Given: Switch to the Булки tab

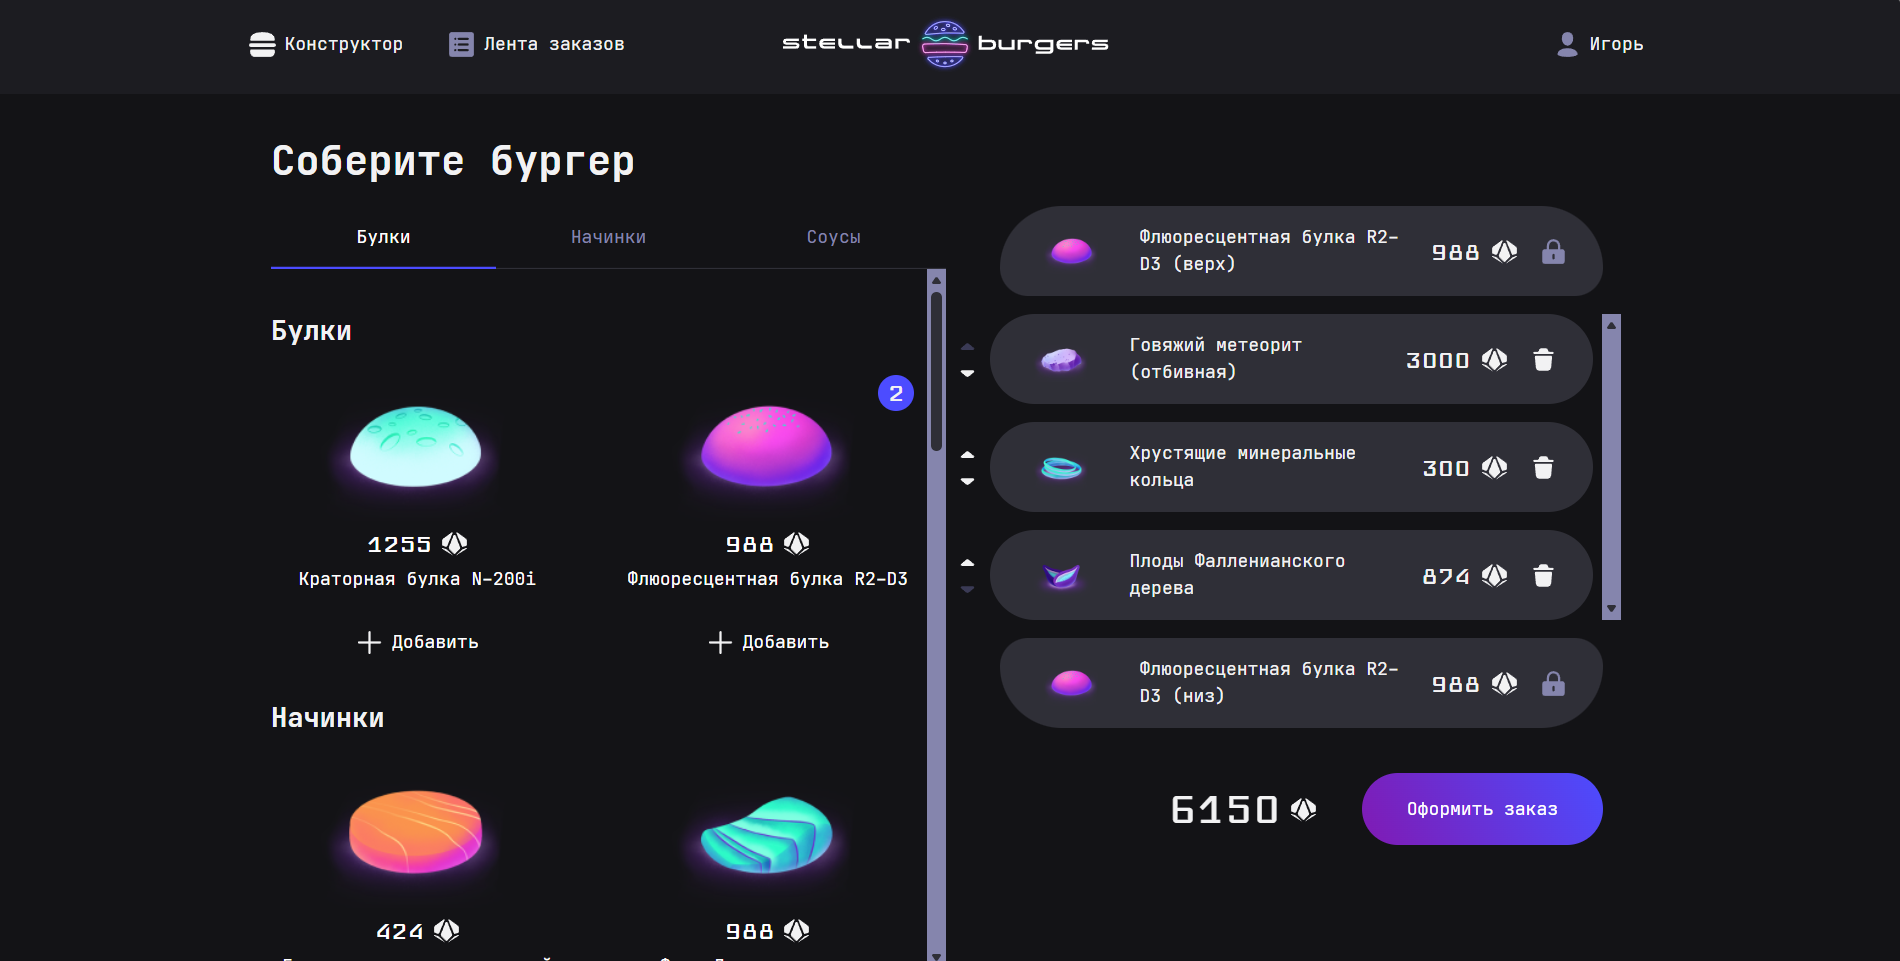Looking at the screenshot, I should tap(384, 238).
